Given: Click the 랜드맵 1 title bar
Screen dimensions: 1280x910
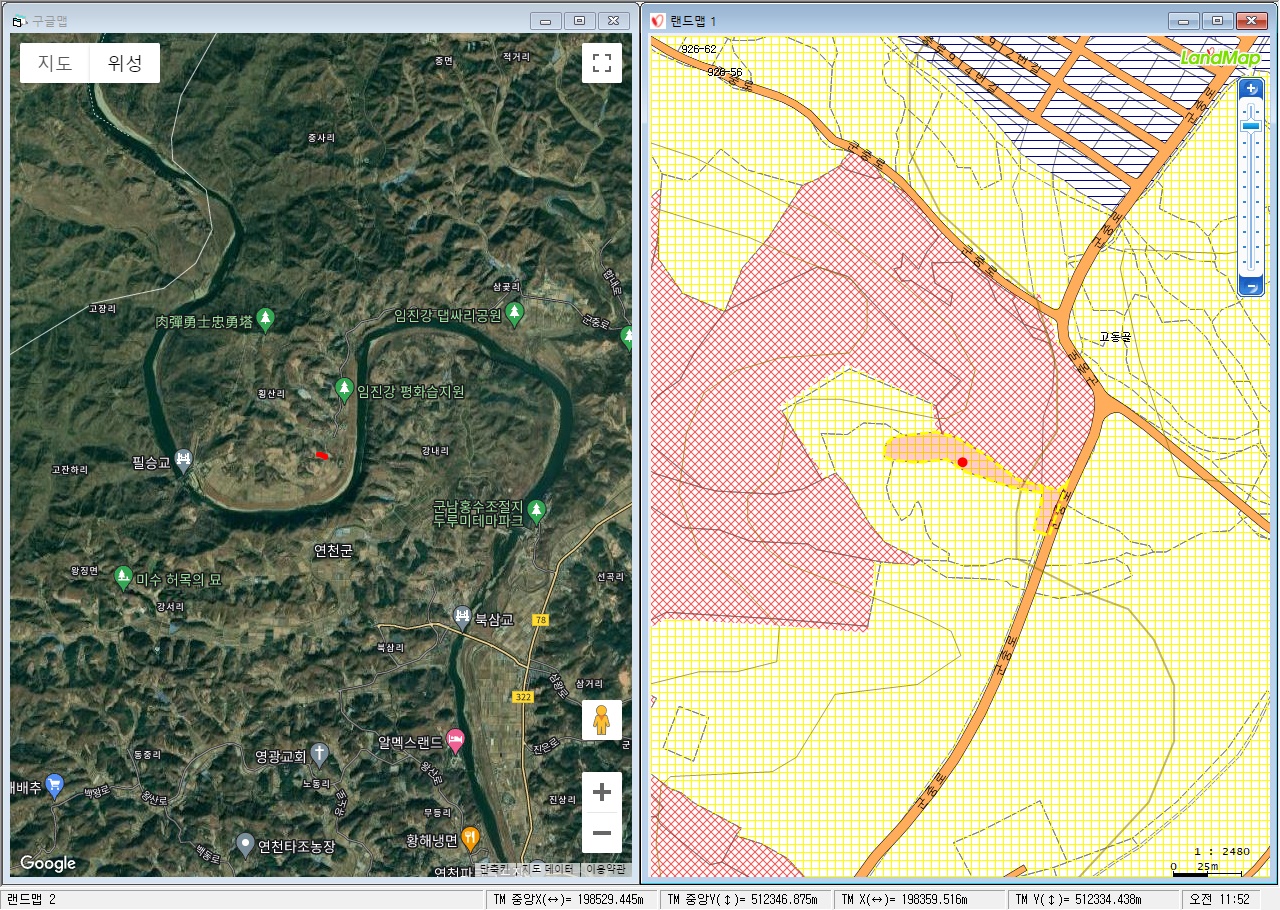Looking at the screenshot, I should (900, 20).
